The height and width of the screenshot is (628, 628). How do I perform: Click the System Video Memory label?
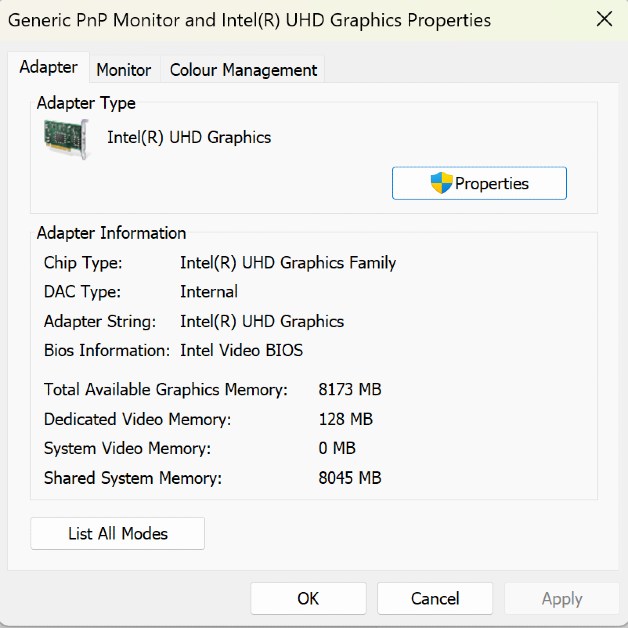(x=128, y=448)
